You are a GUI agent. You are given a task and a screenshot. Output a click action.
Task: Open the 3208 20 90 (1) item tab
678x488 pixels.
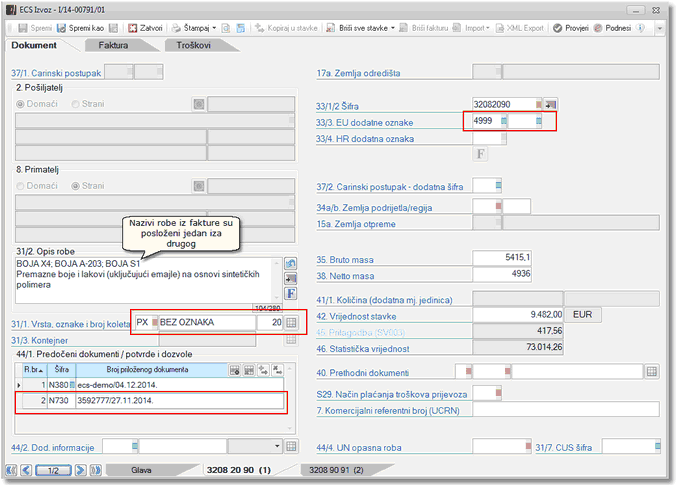coord(239,470)
